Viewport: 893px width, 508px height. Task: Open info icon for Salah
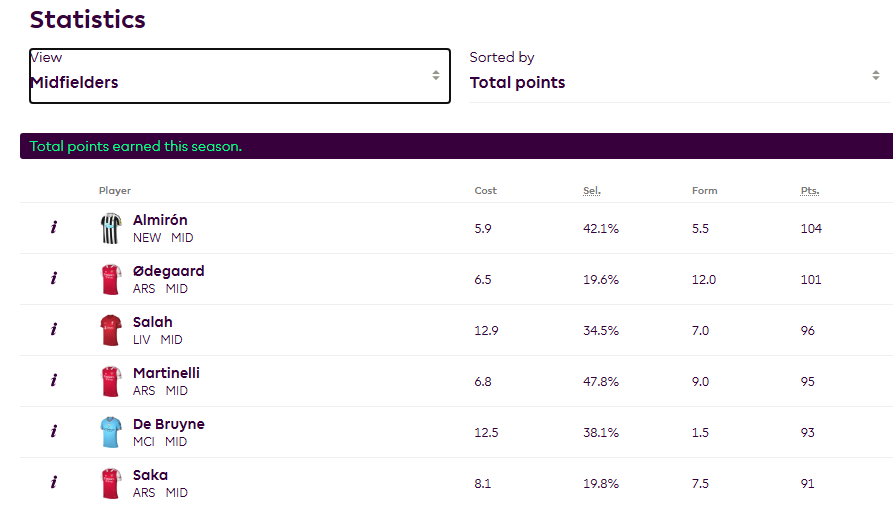coord(54,329)
